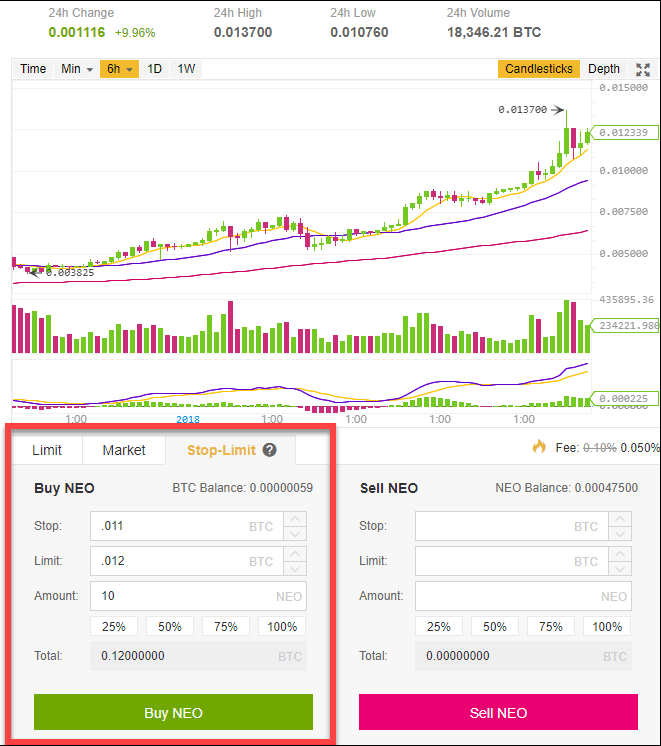Select the Time chart view

[33, 69]
